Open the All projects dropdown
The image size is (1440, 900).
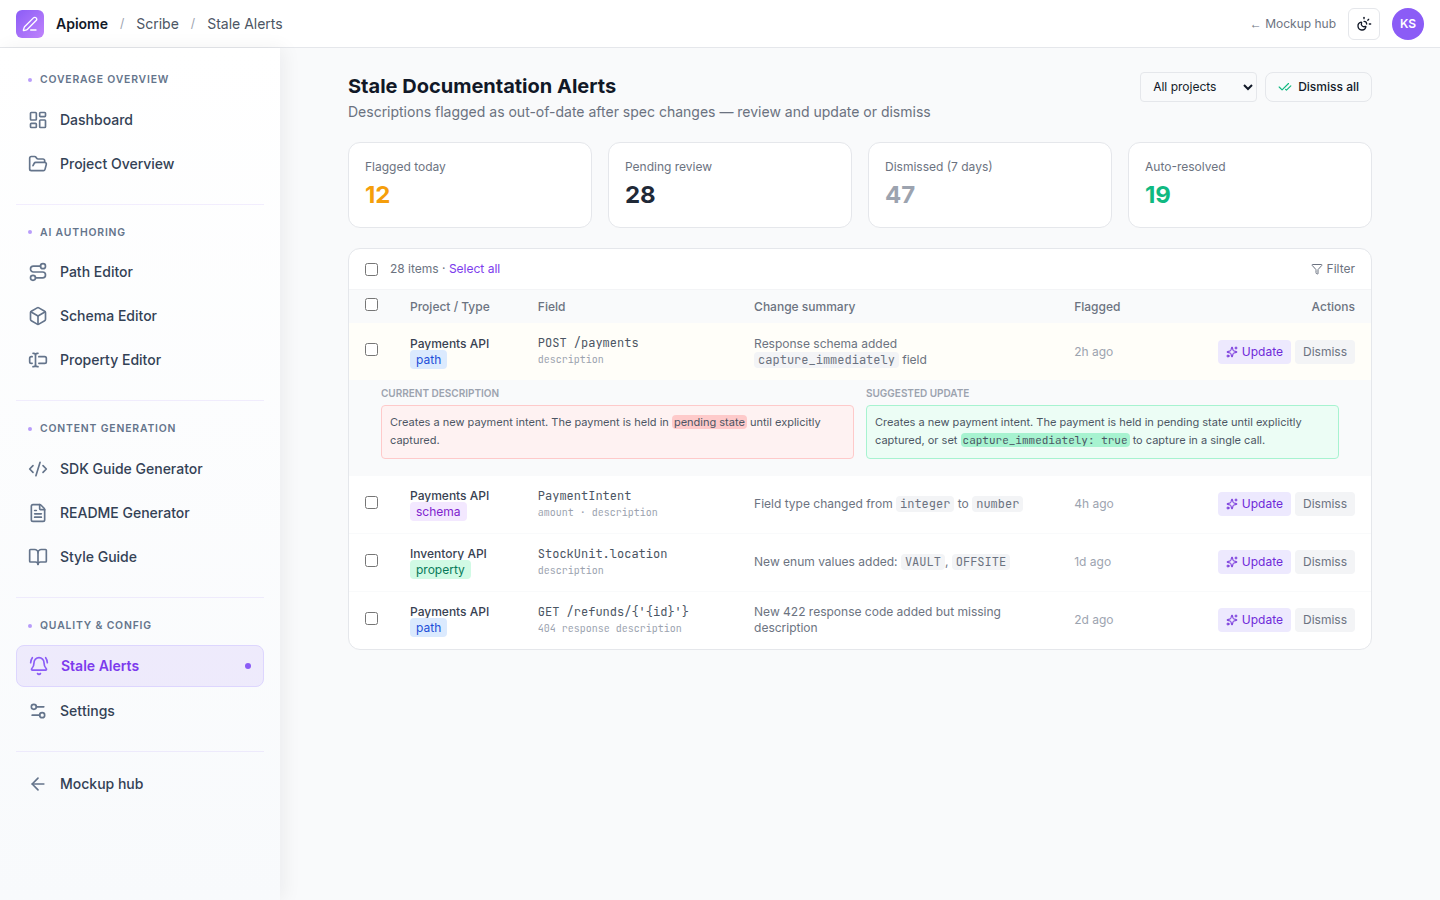1198,87
